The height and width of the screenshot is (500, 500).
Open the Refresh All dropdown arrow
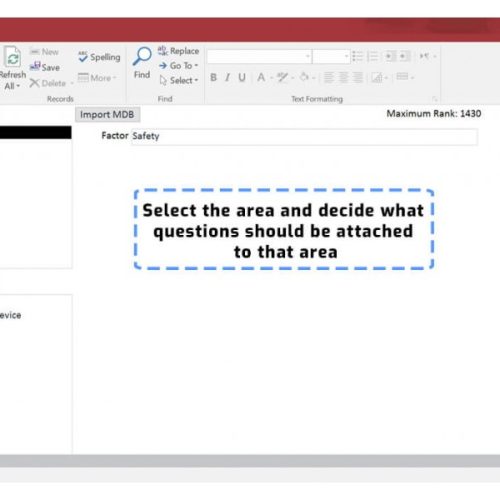click(x=18, y=86)
